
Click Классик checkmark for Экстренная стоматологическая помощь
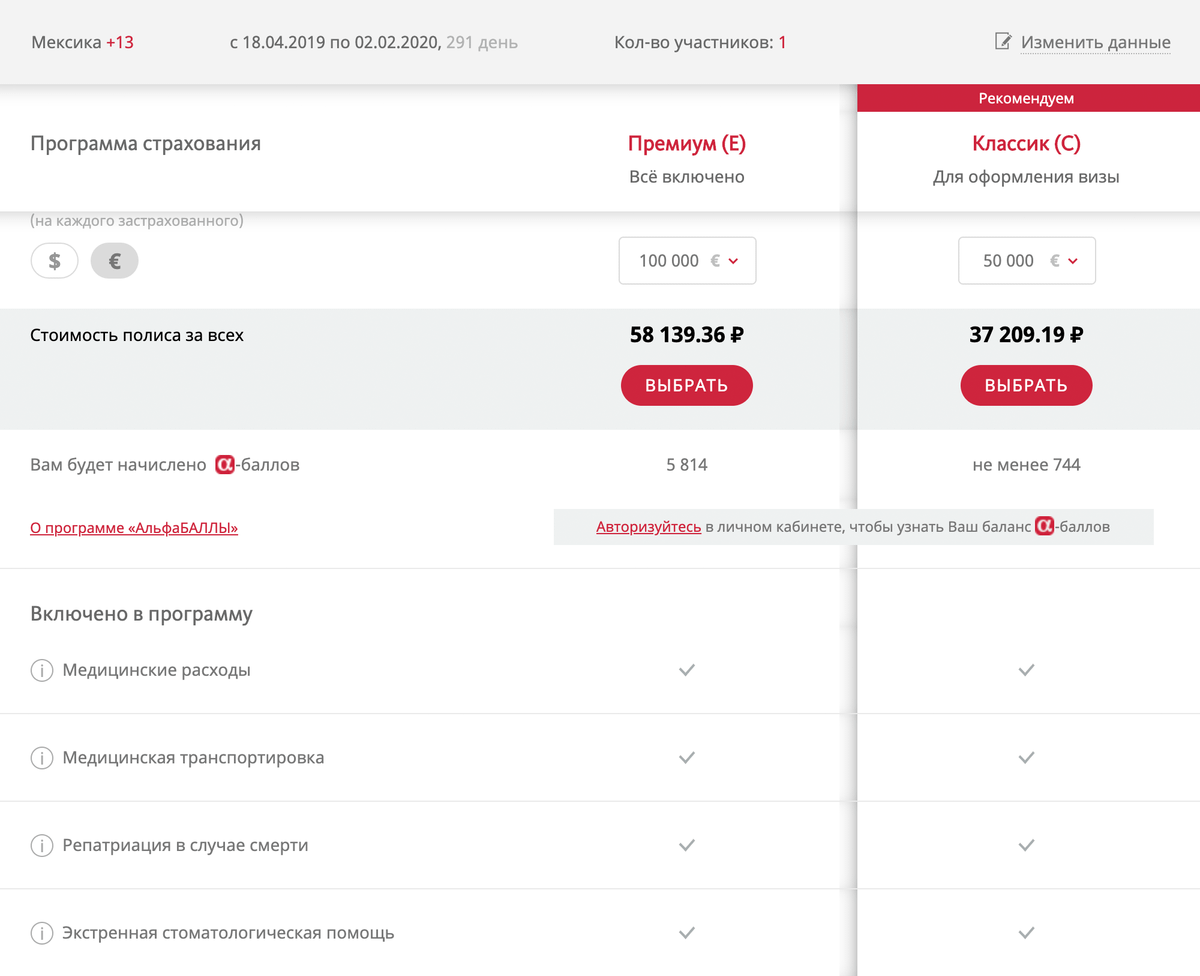click(1026, 933)
